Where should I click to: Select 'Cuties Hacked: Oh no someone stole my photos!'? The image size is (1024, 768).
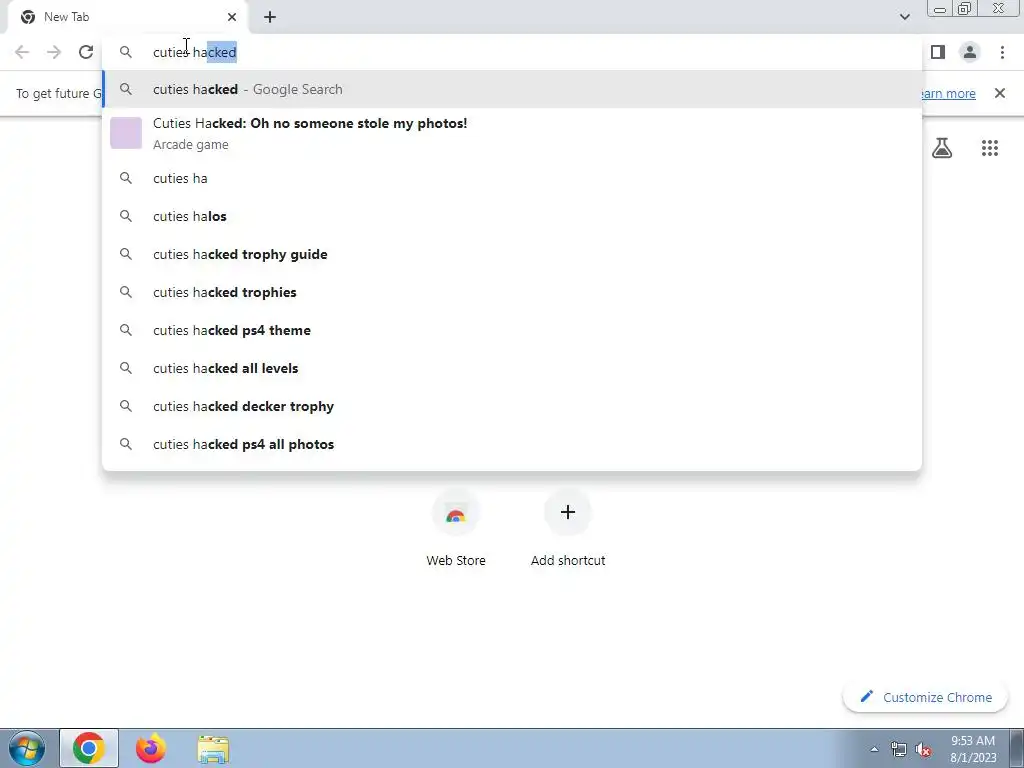pos(512,133)
